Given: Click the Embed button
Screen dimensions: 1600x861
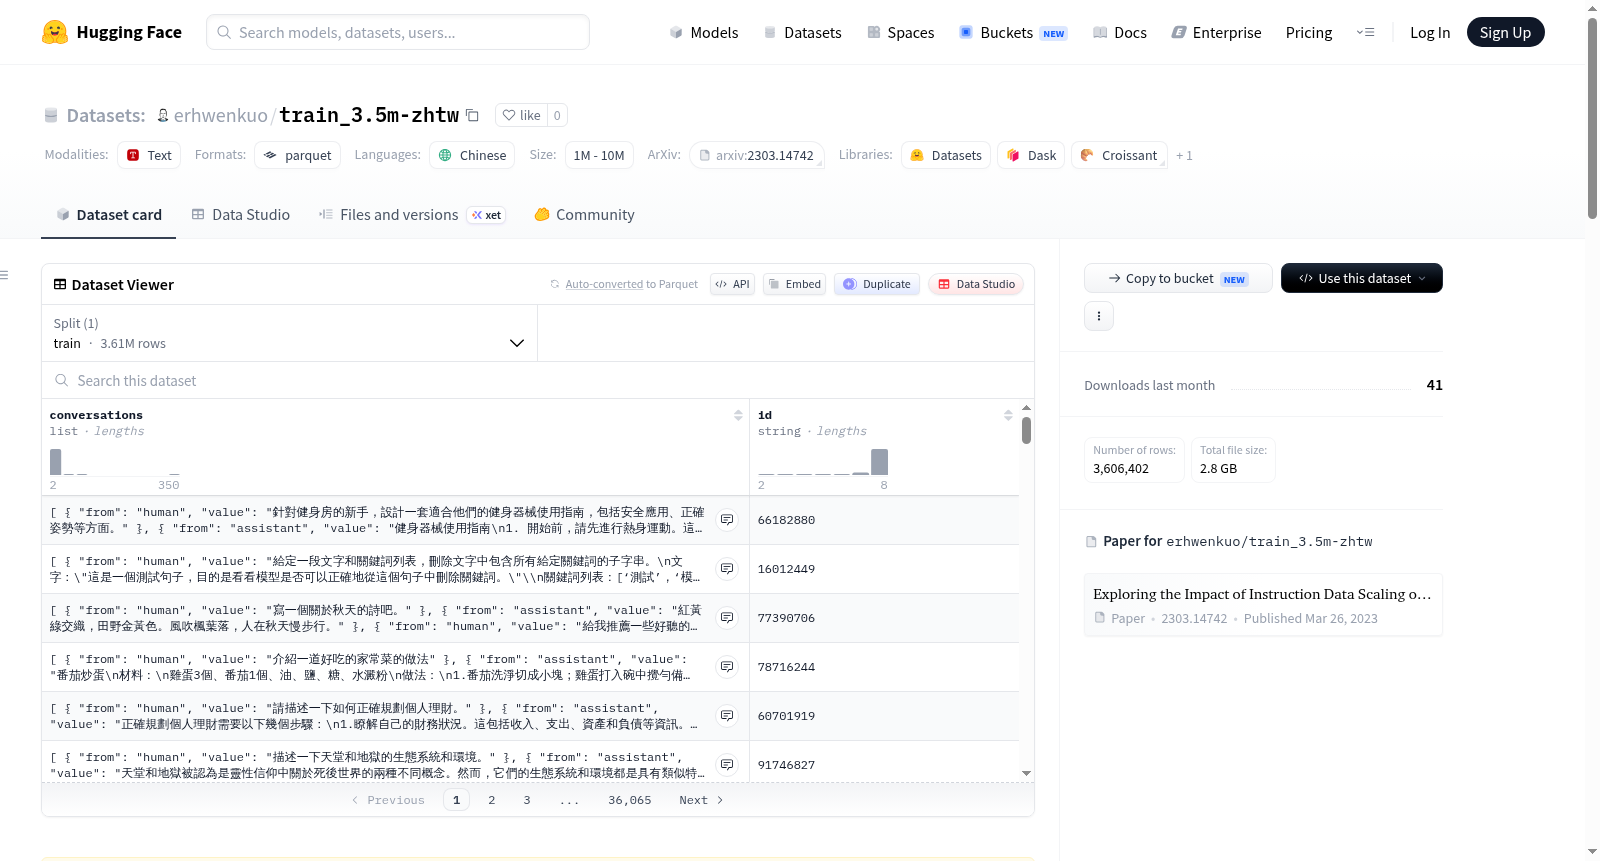Looking at the screenshot, I should pyautogui.click(x=794, y=284).
